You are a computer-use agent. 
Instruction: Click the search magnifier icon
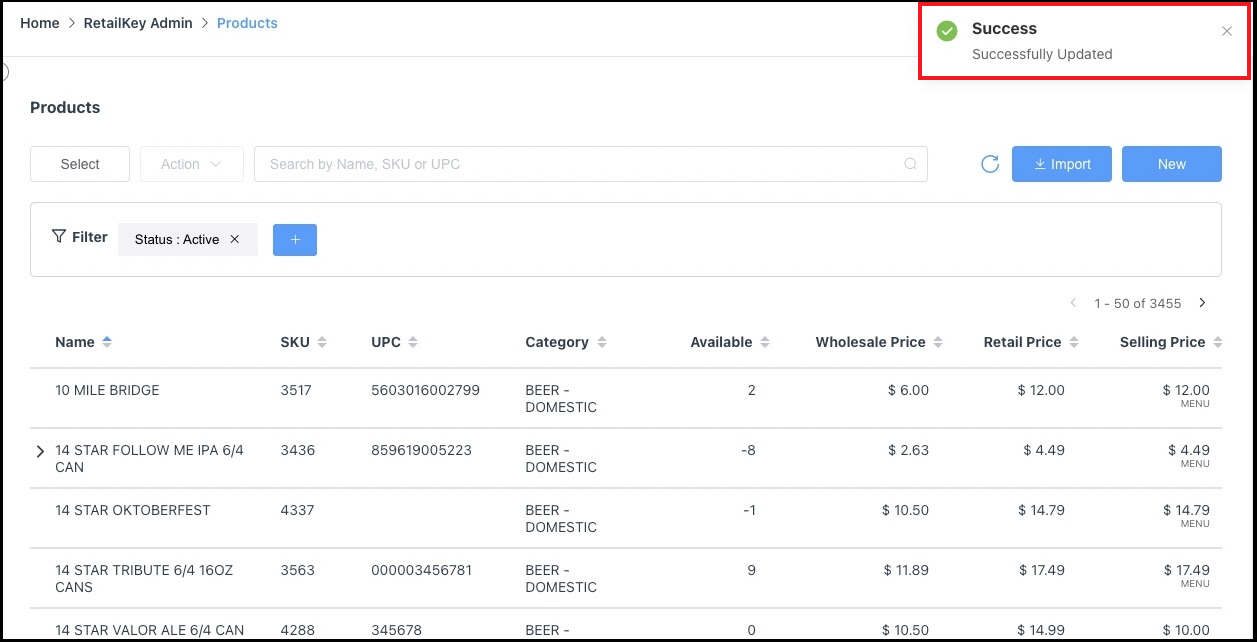(x=910, y=164)
